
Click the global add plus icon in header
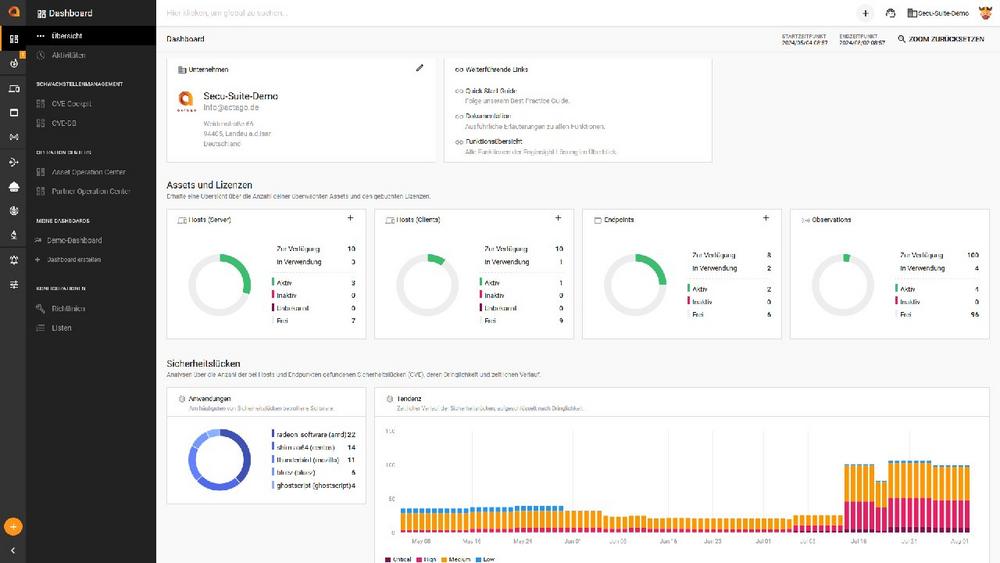pyautogui.click(x=865, y=13)
